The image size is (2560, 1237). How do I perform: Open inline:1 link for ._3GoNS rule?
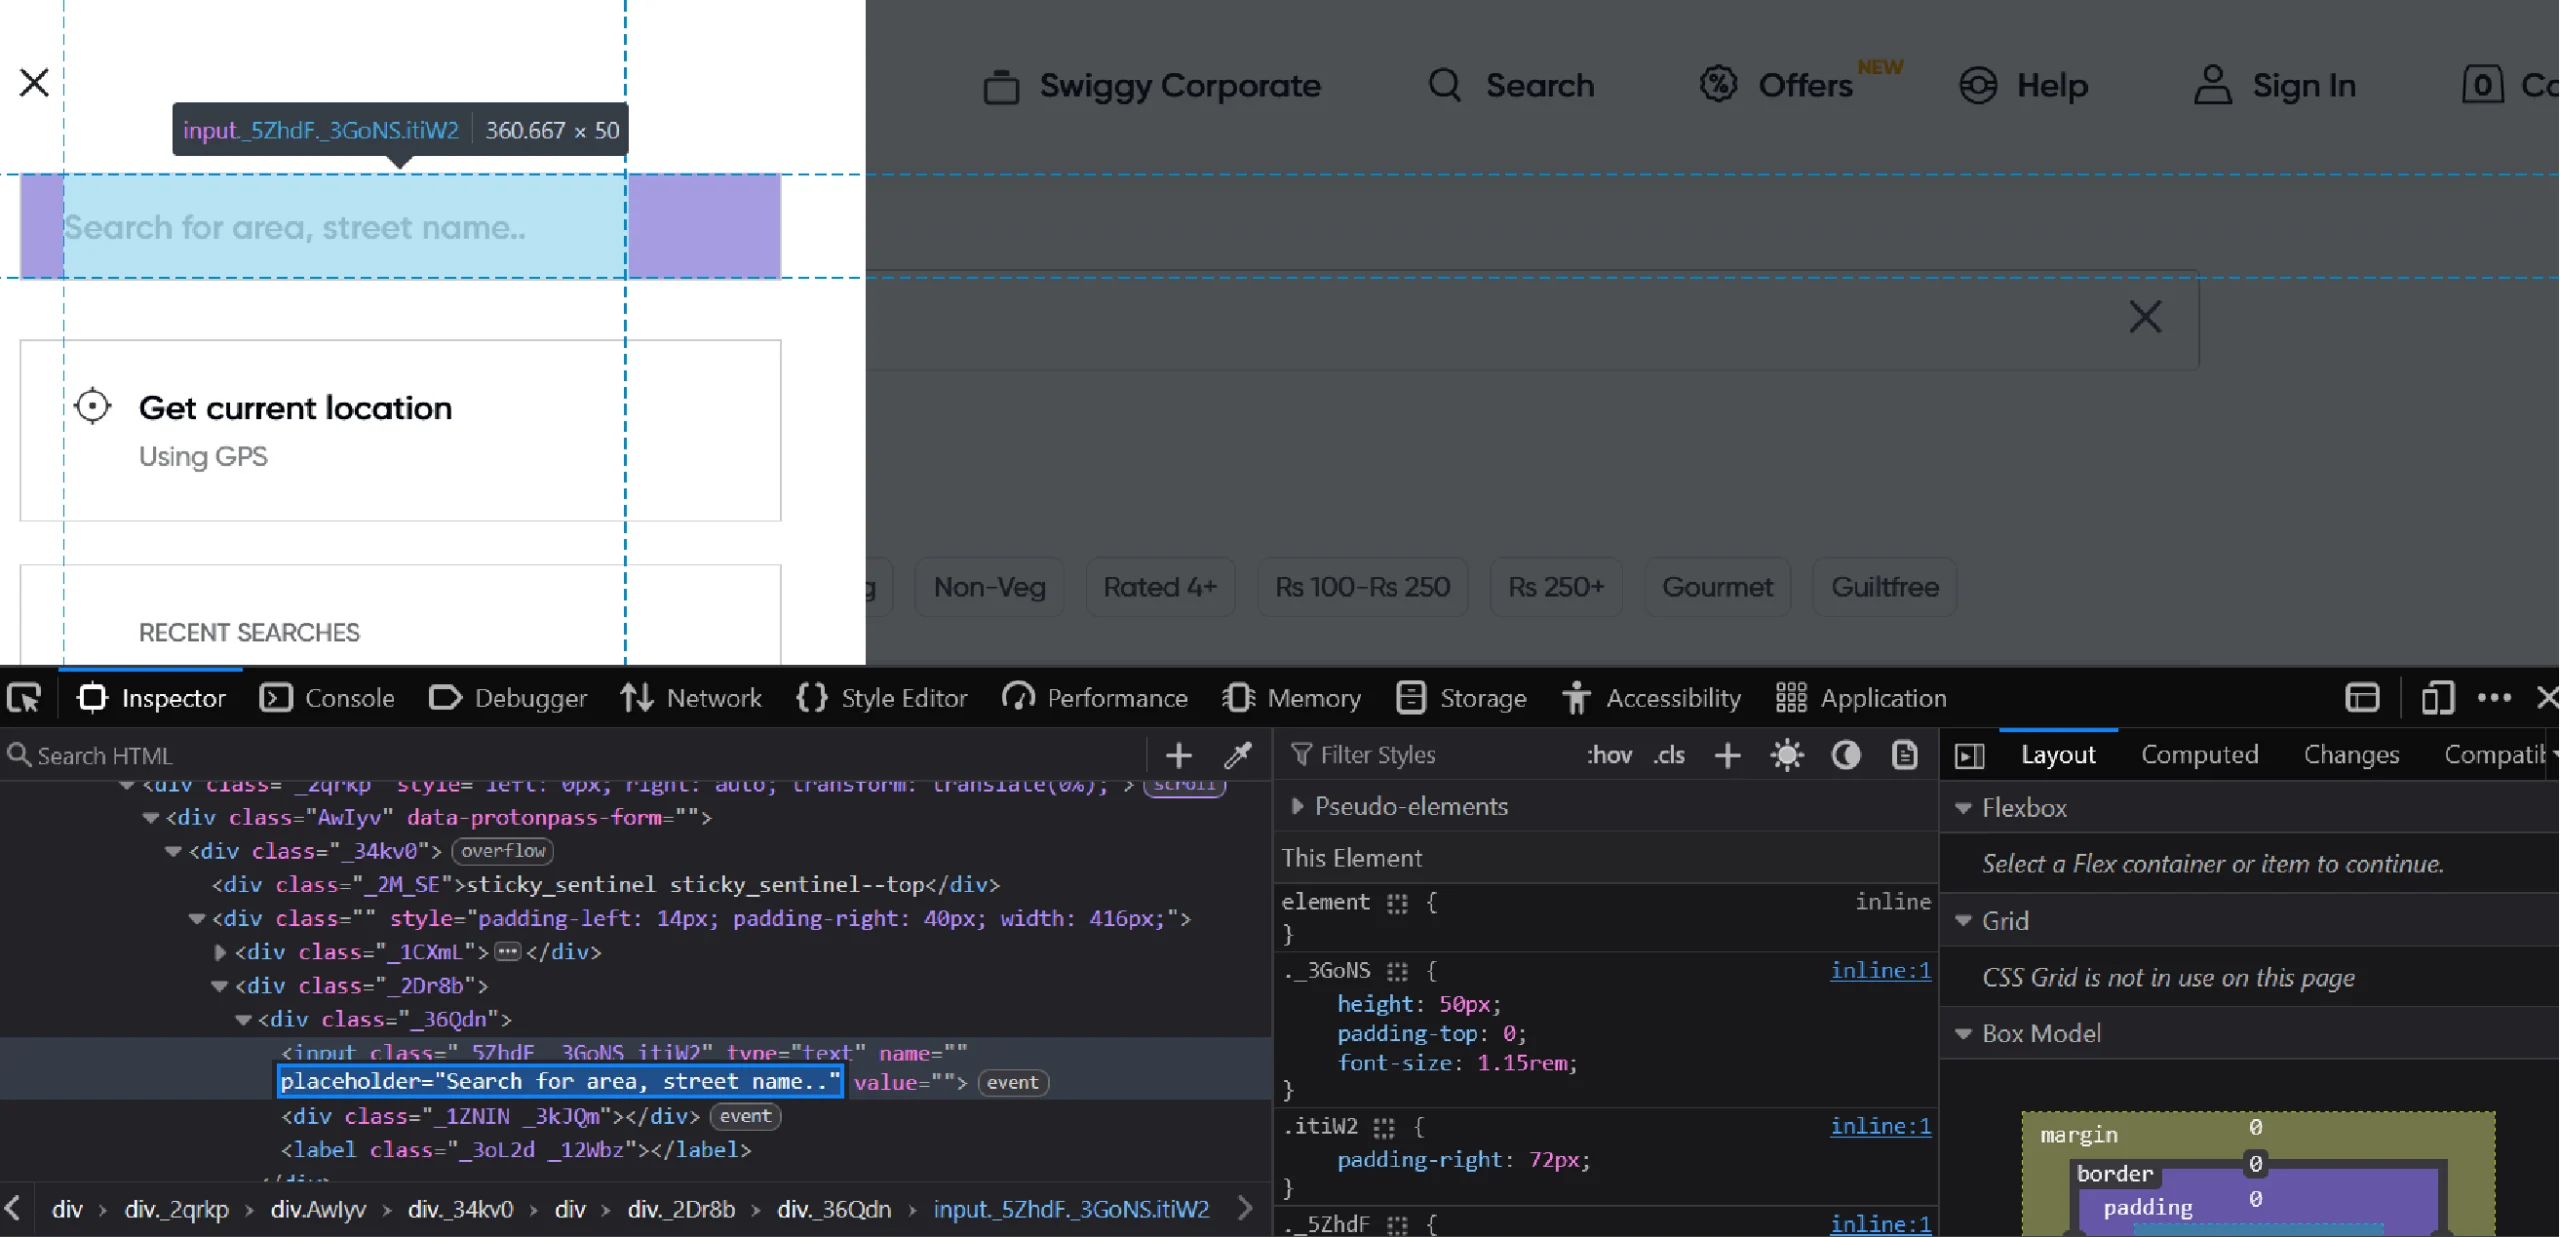1880,970
